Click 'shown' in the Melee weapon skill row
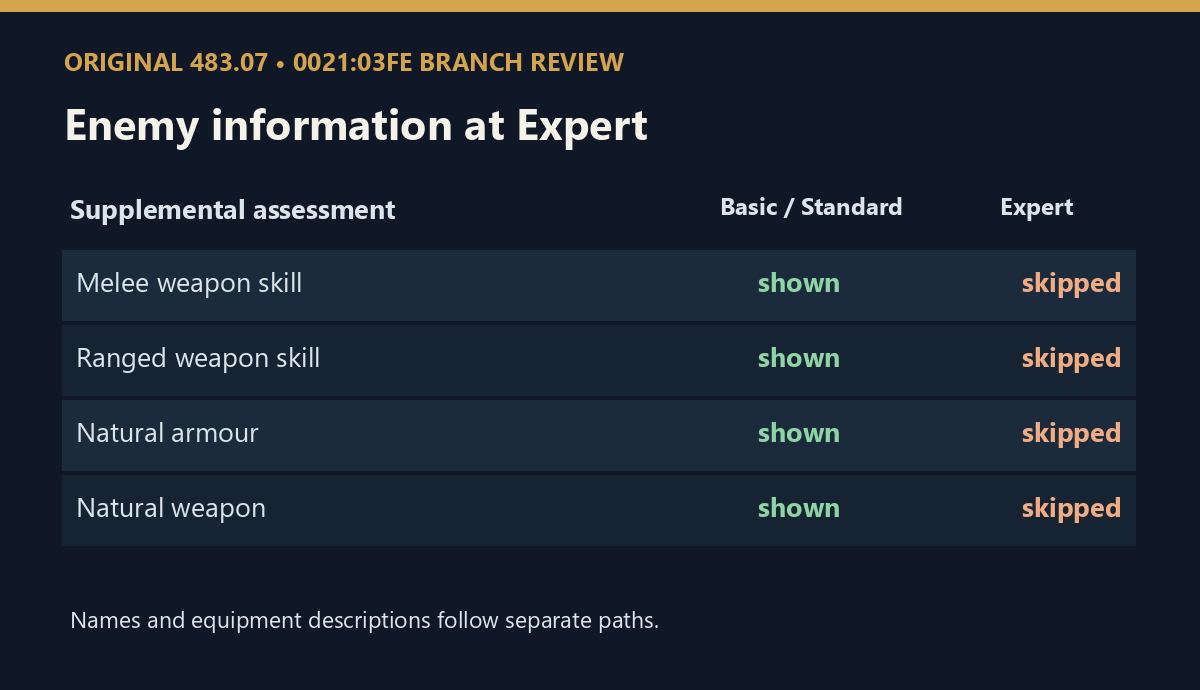This screenshot has width=1200, height=690. pyautogui.click(x=799, y=284)
